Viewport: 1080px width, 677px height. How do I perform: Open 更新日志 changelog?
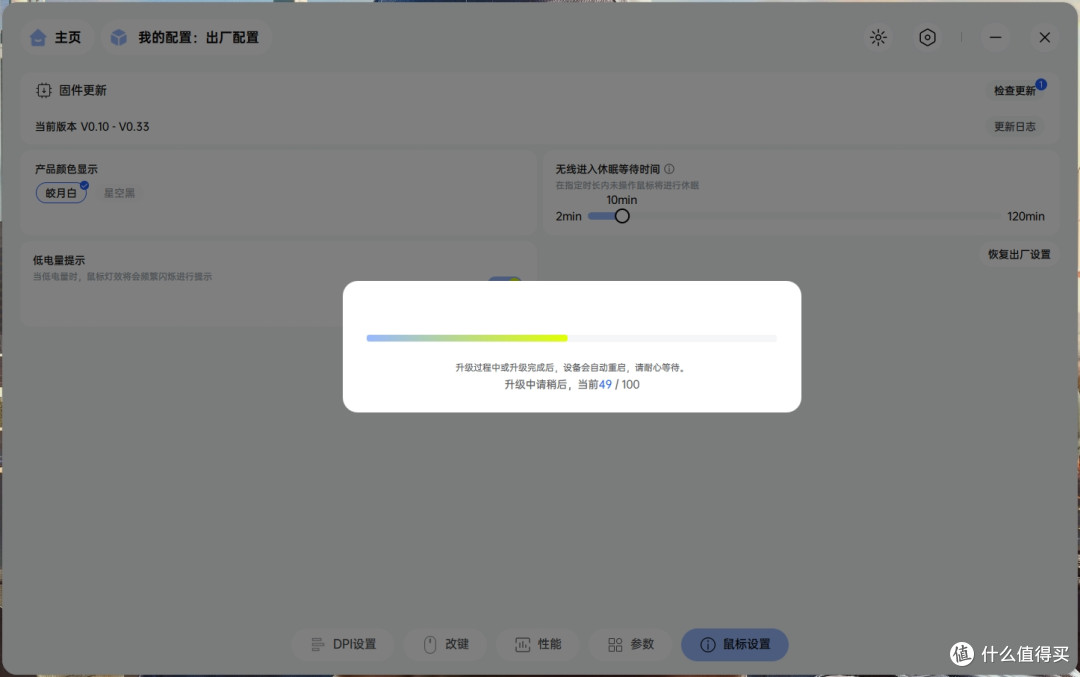[x=1015, y=126]
